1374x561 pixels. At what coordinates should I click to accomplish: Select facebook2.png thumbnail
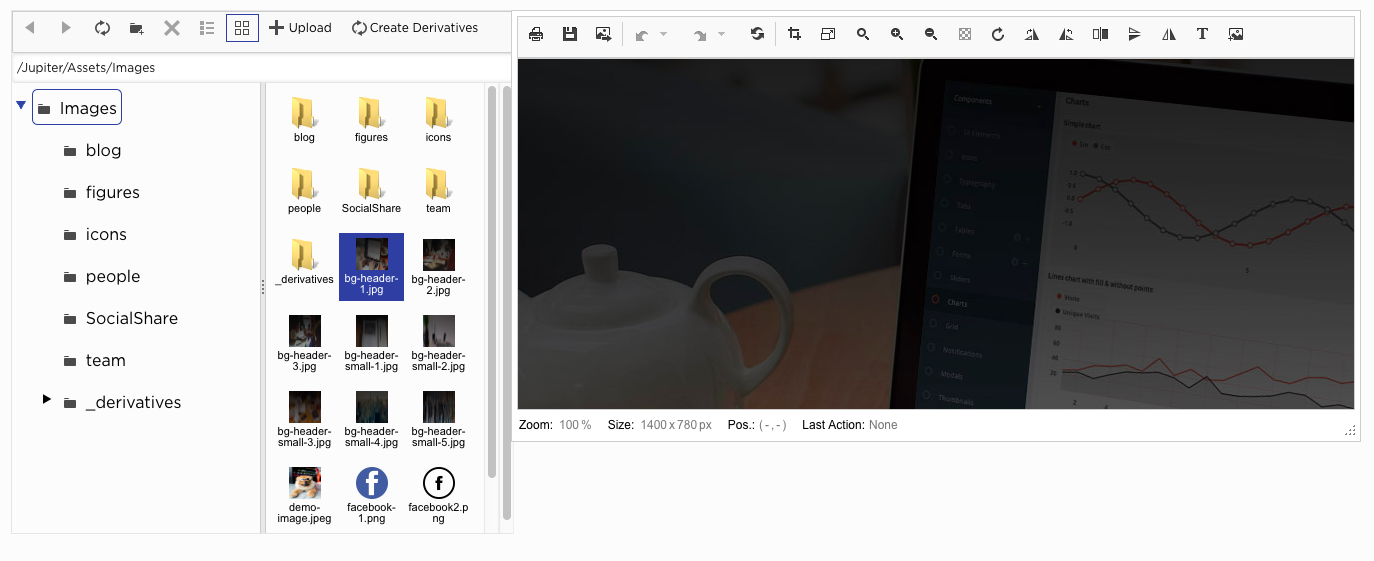tap(438, 496)
